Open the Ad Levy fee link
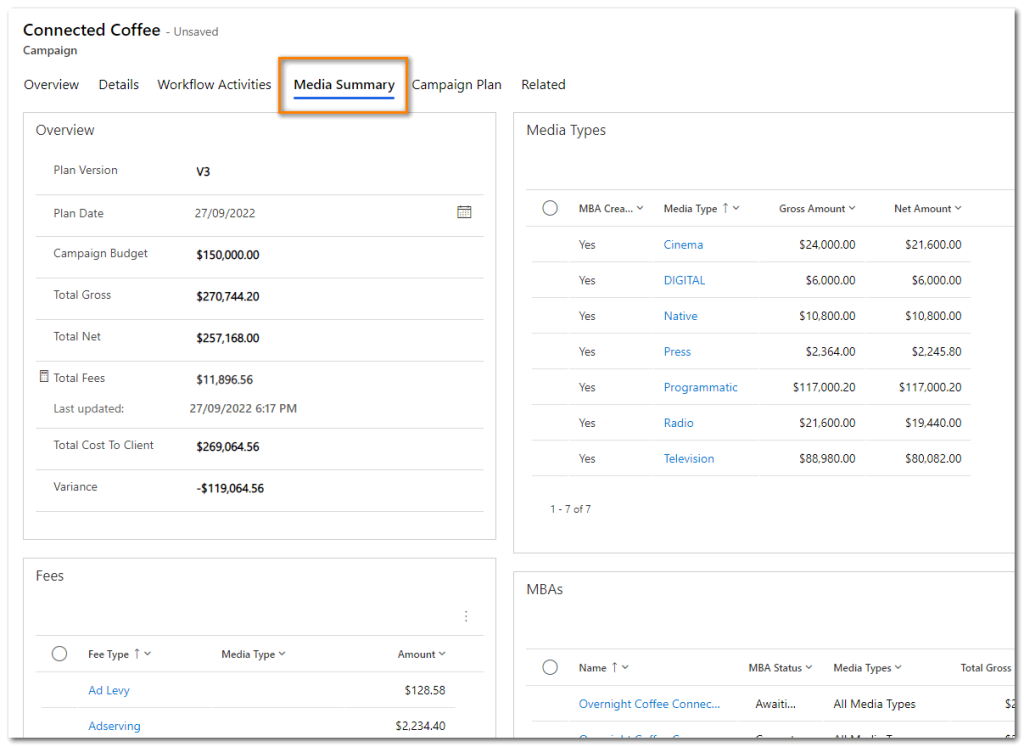The width and height of the screenshot is (1024, 747). (x=108, y=690)
